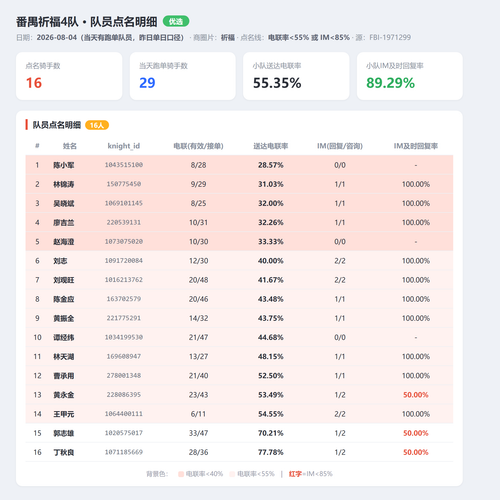Click the 20/46 call count cell
The width and height of the screenshot is (500, 500).
pos(198,299)
